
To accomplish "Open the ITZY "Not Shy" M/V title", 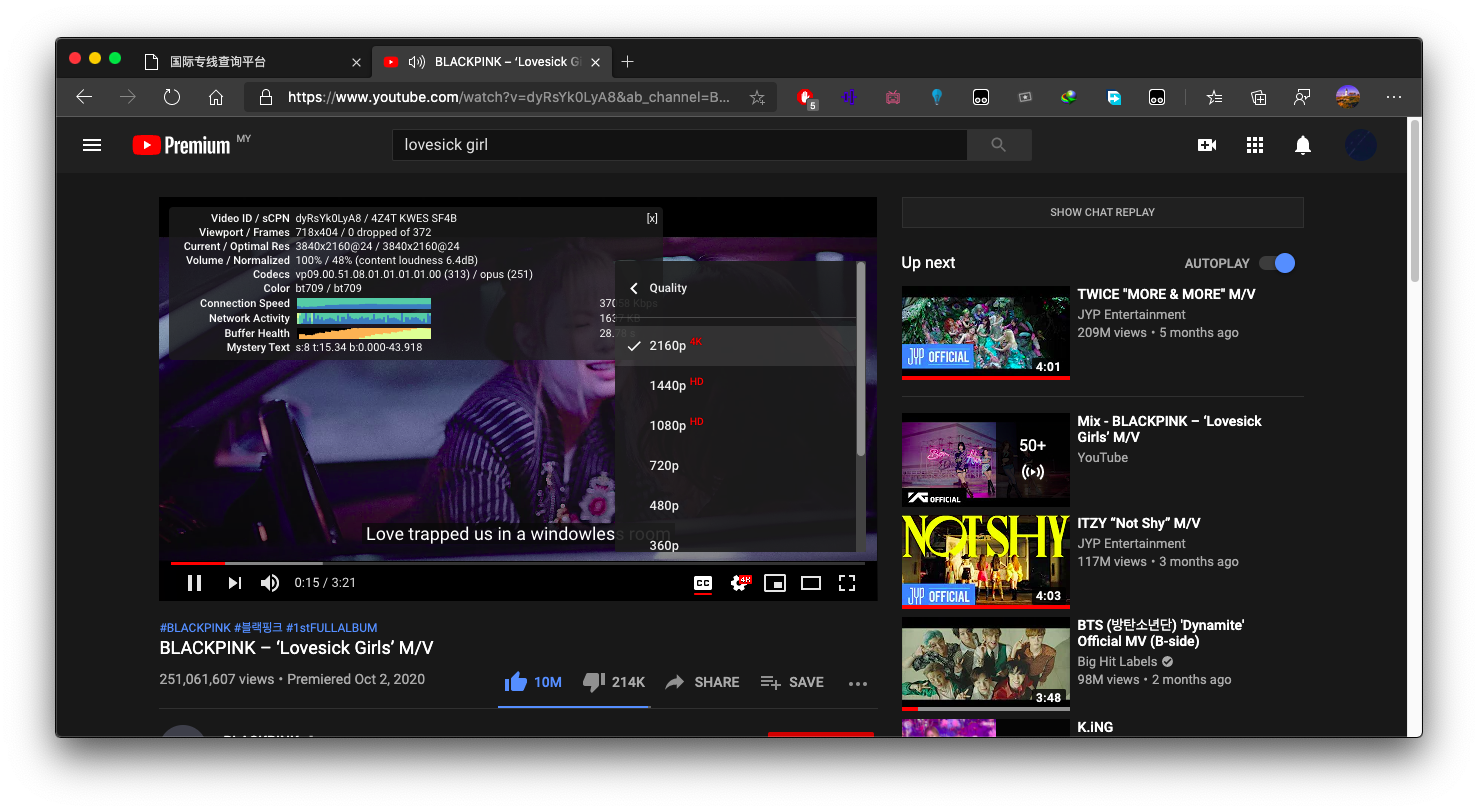I will pyautogui.click(x=1139, y=523).
